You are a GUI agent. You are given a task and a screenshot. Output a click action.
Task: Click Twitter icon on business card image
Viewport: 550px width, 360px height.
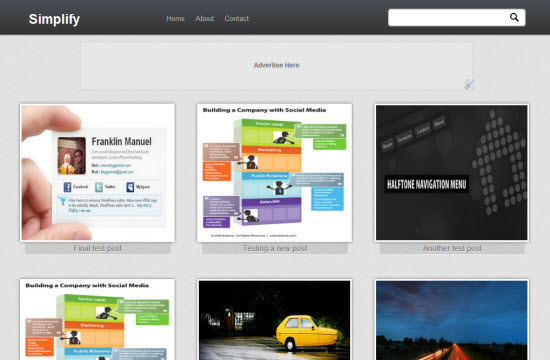coord(99,187)
